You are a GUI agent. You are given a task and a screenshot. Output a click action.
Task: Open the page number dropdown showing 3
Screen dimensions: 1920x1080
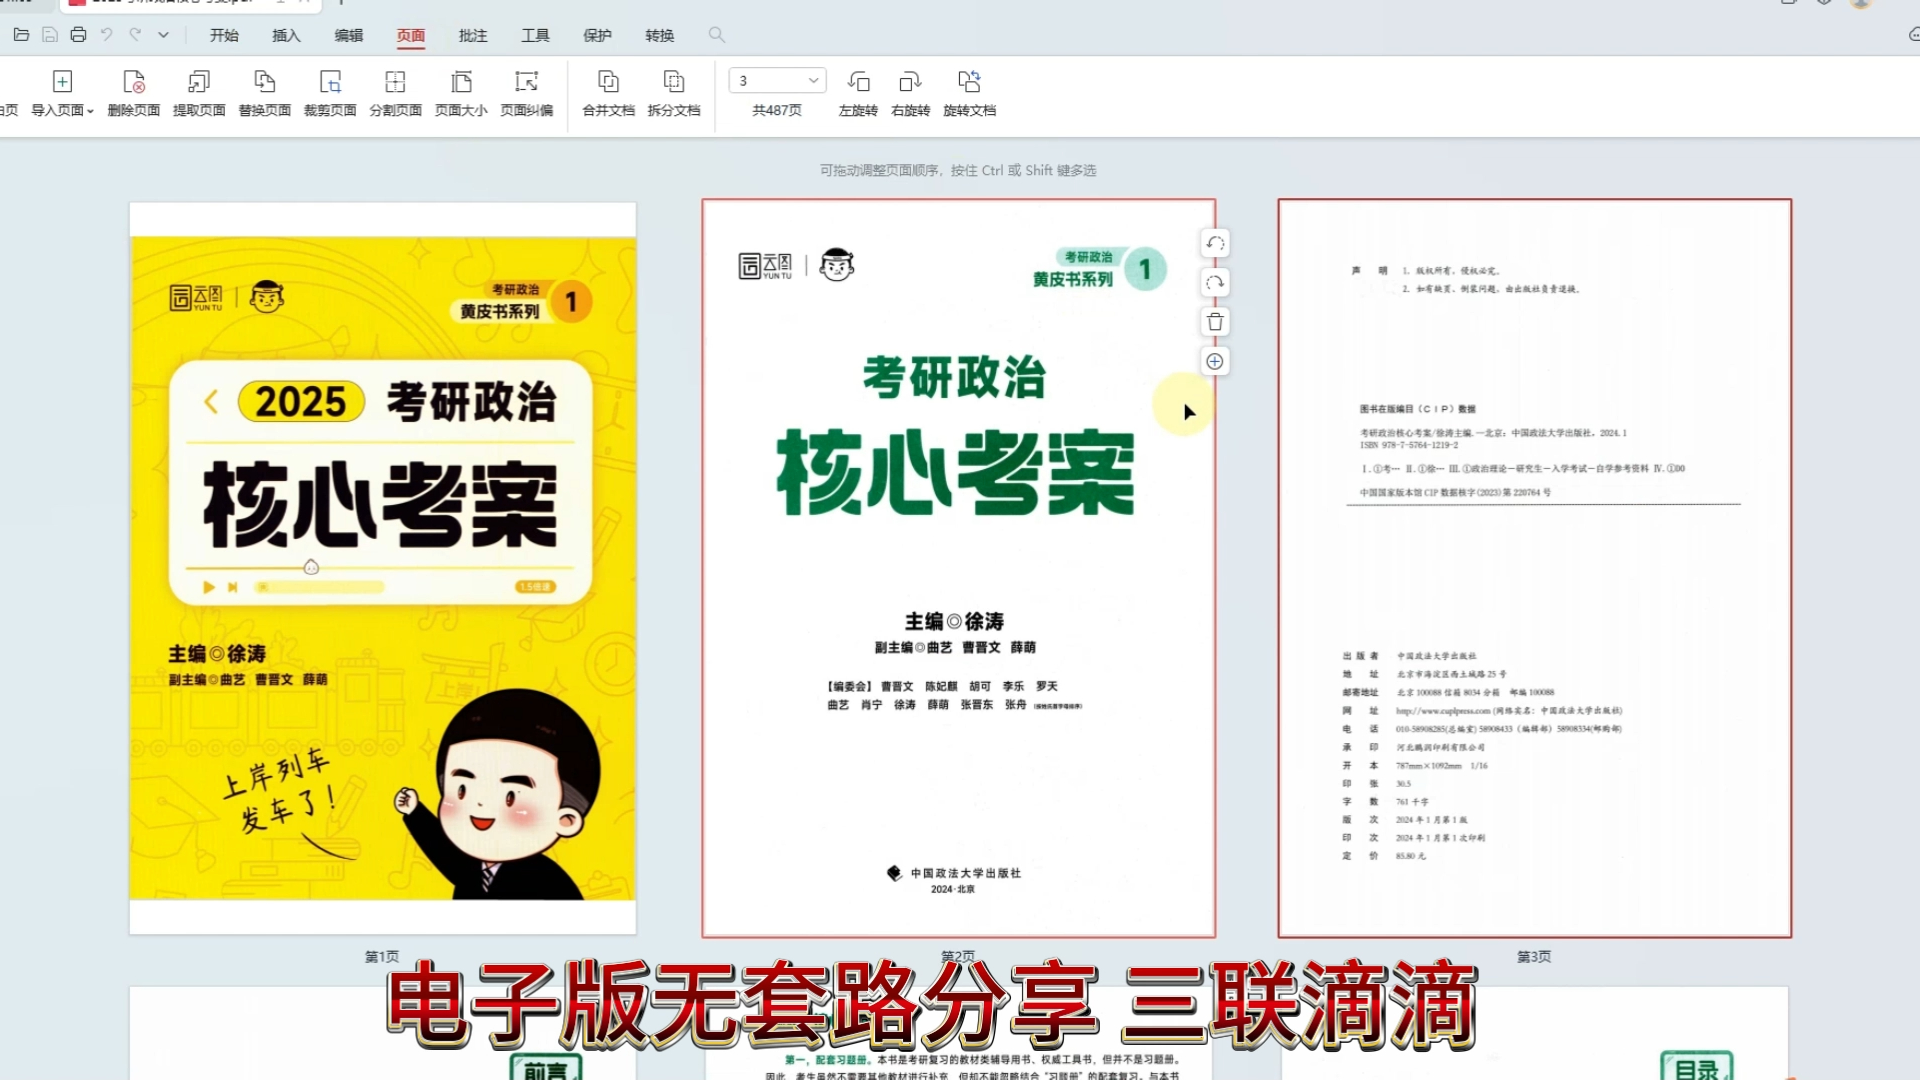click(x=778, y=81)
